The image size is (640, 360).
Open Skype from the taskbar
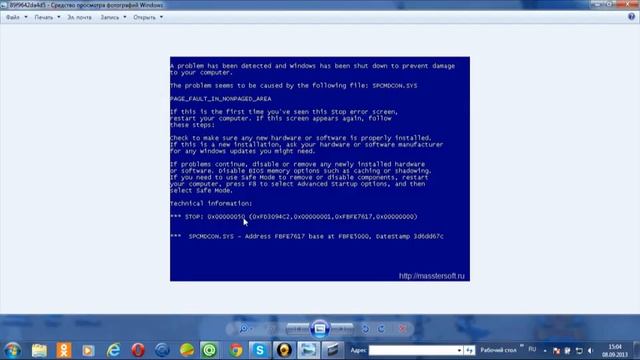point(260,350)
